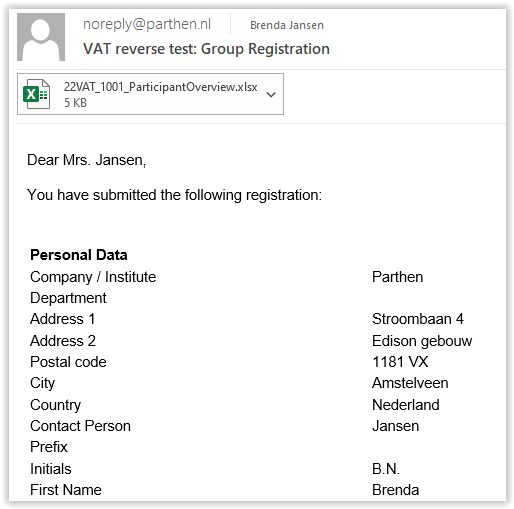
Task: Click the city value Amstelveen
Action: [410, 383]
